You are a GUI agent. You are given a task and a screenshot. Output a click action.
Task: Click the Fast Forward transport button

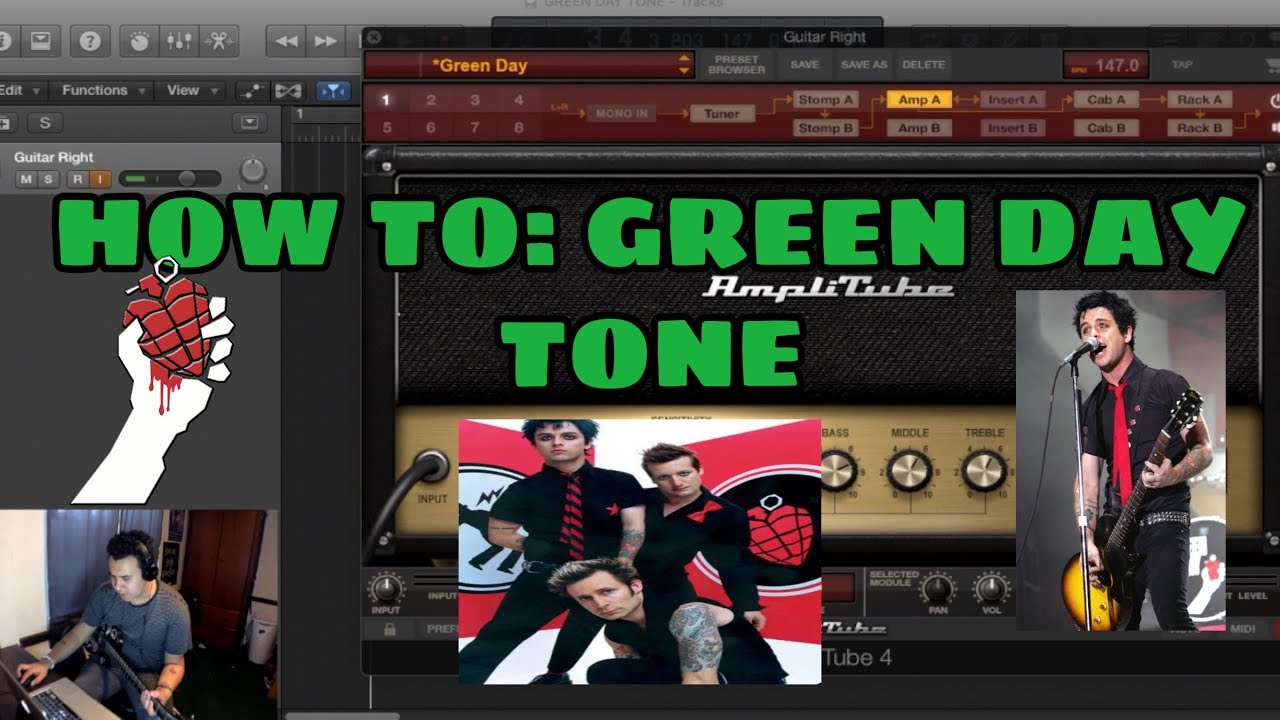pos(325,41)
